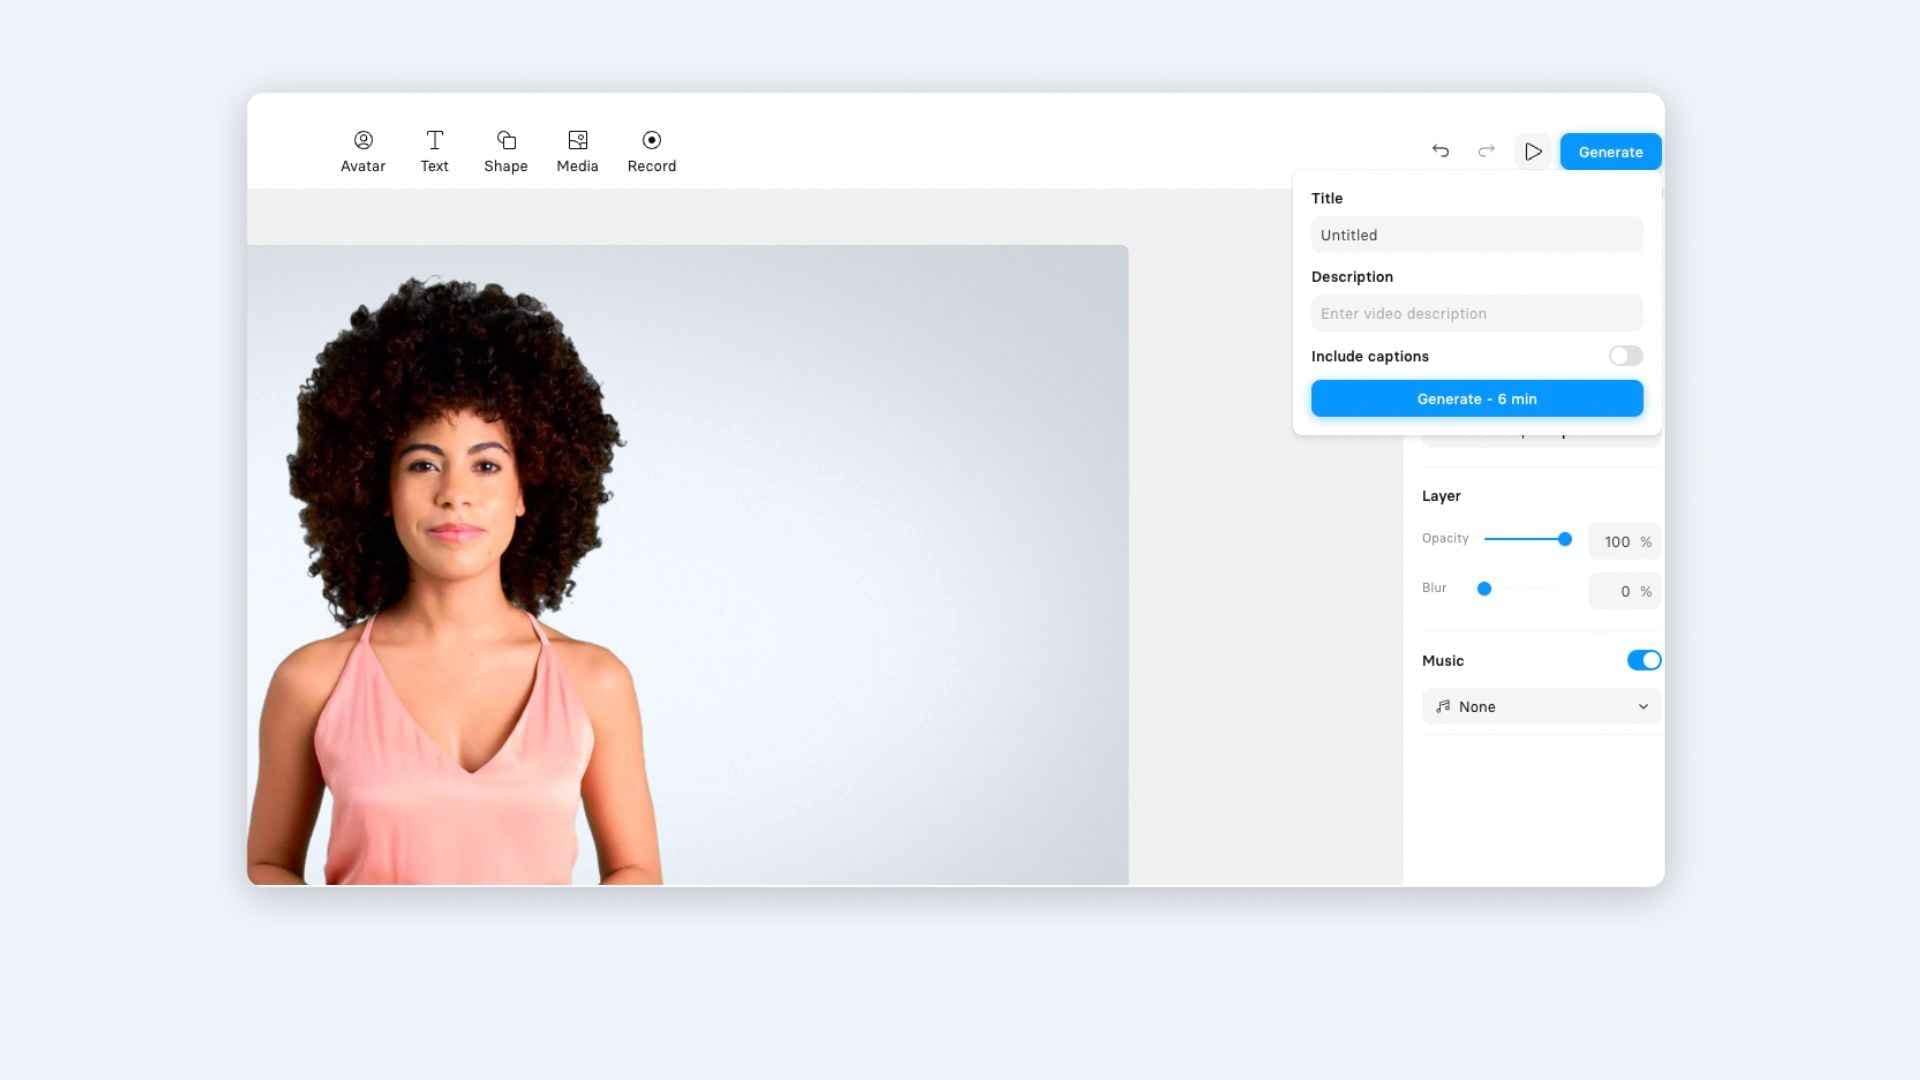Enable the Music toggle
The image size is (1920, 1080).
pos(1643,659)
